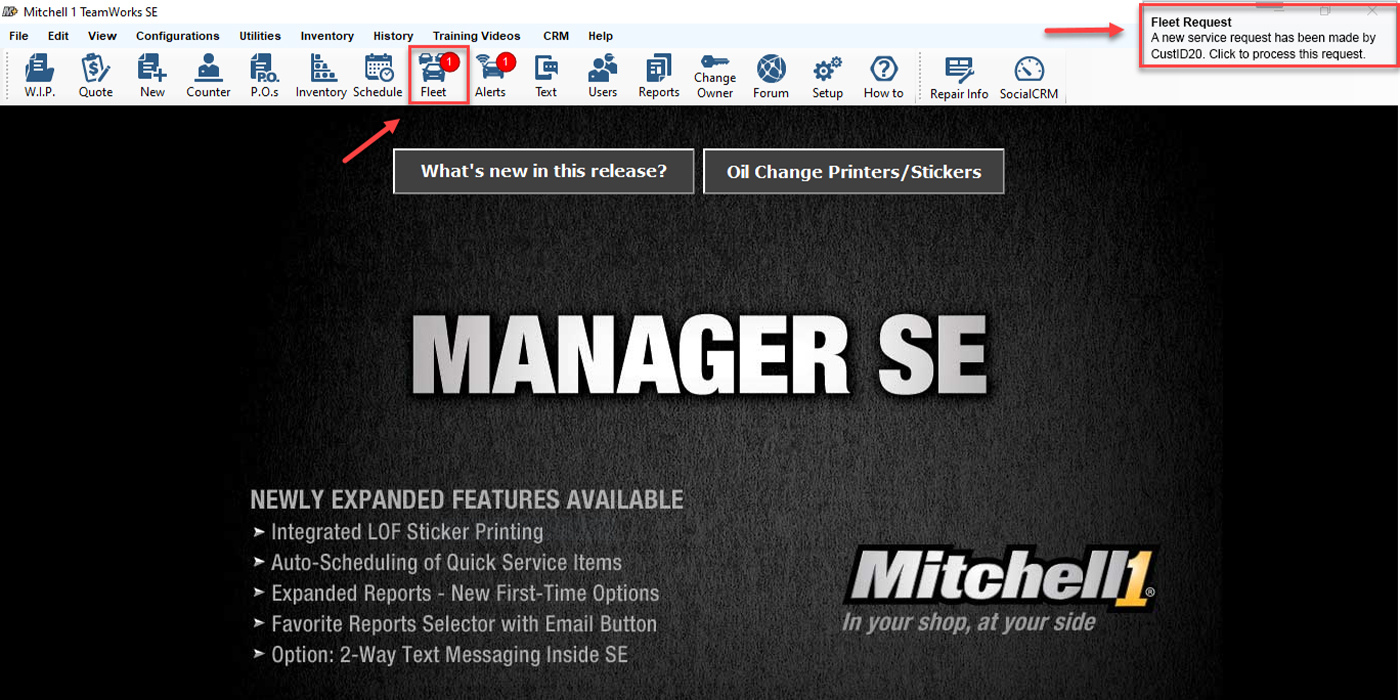Click the Change Owner key icon
Screen dimensions: 1400x700
(715, 77)
